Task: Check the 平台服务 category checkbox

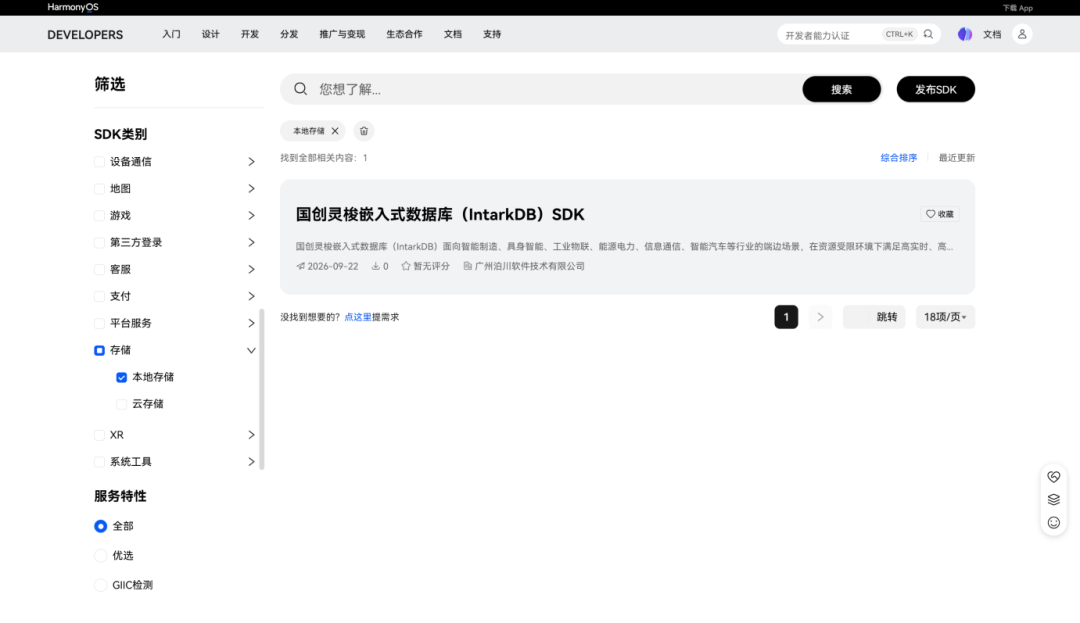Action: point(99,323)
